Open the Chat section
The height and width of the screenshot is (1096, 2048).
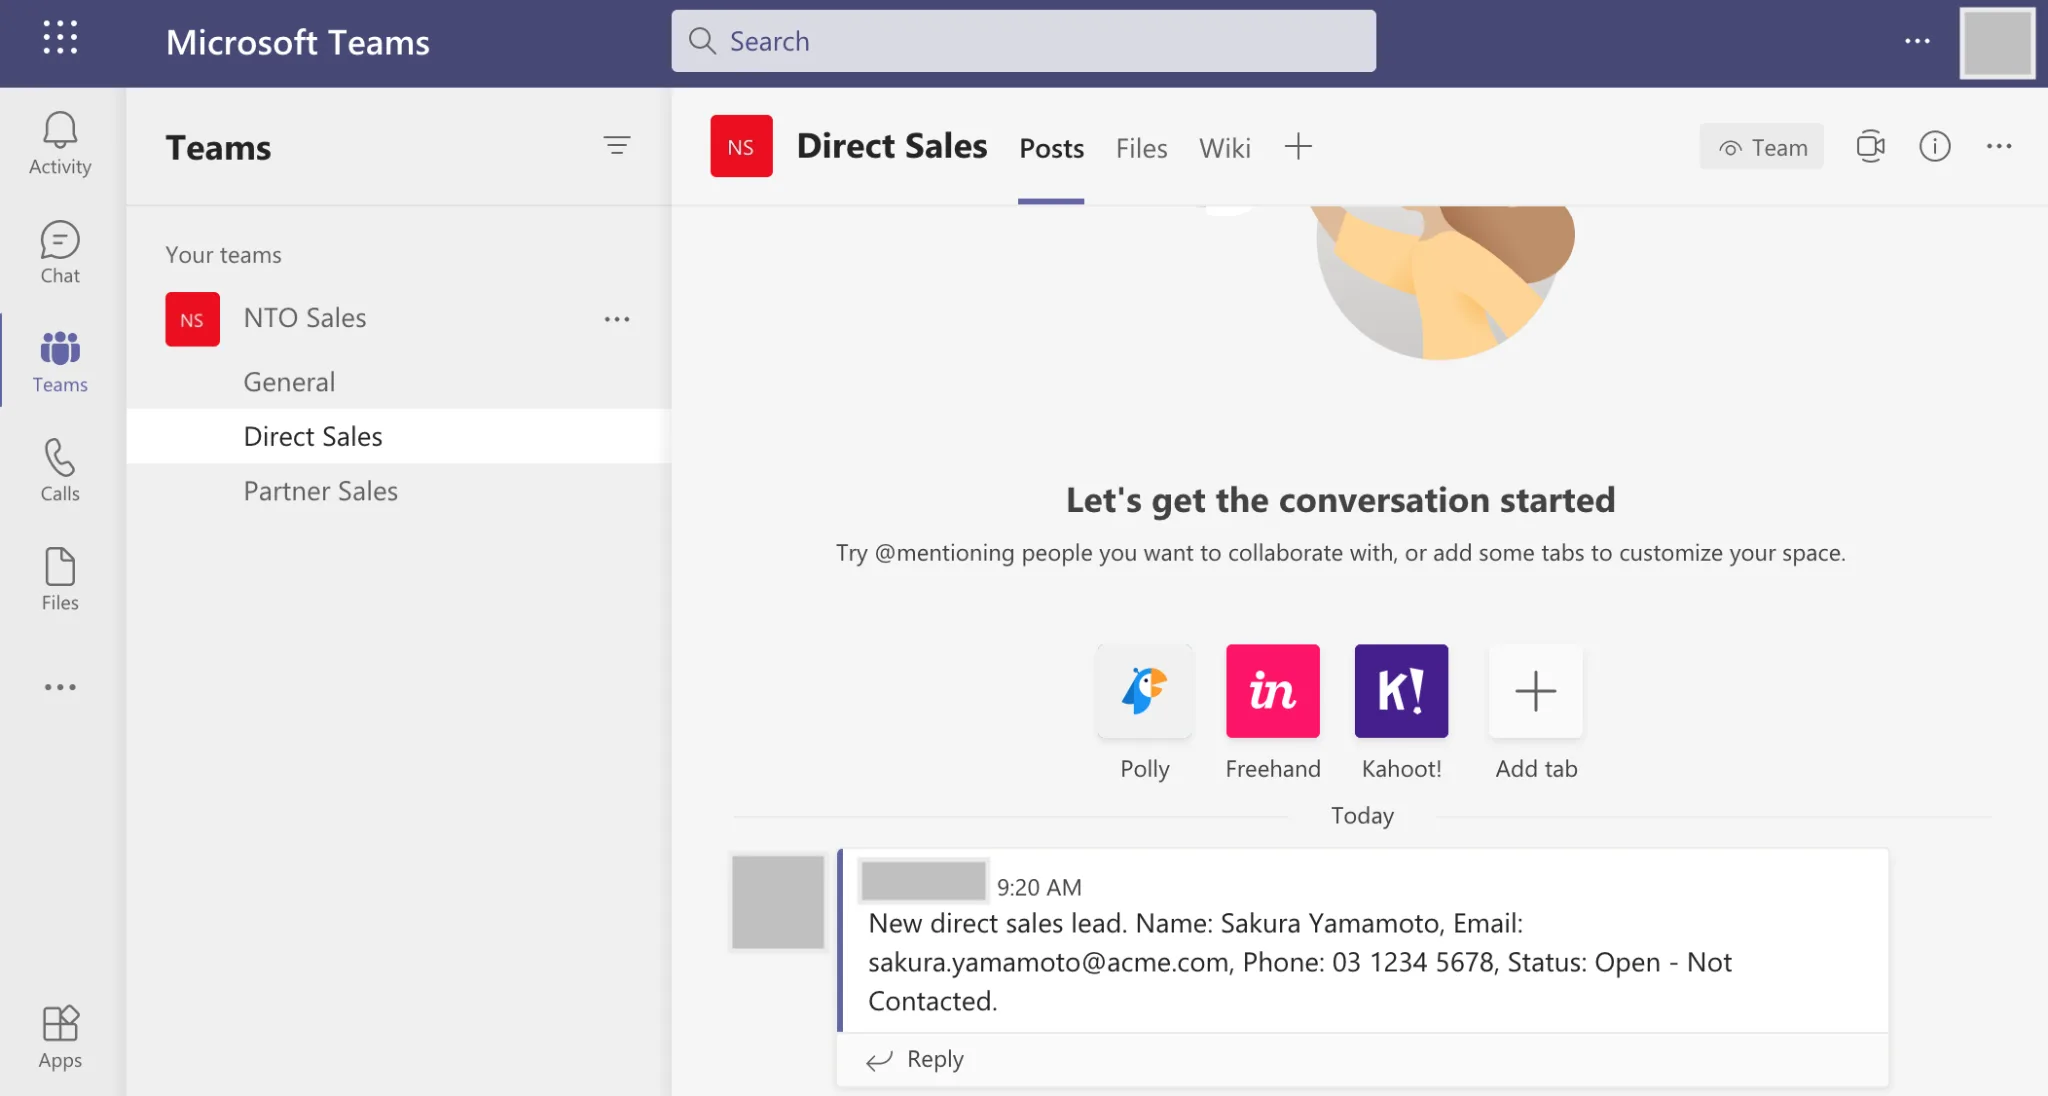(x=60, y=251)
